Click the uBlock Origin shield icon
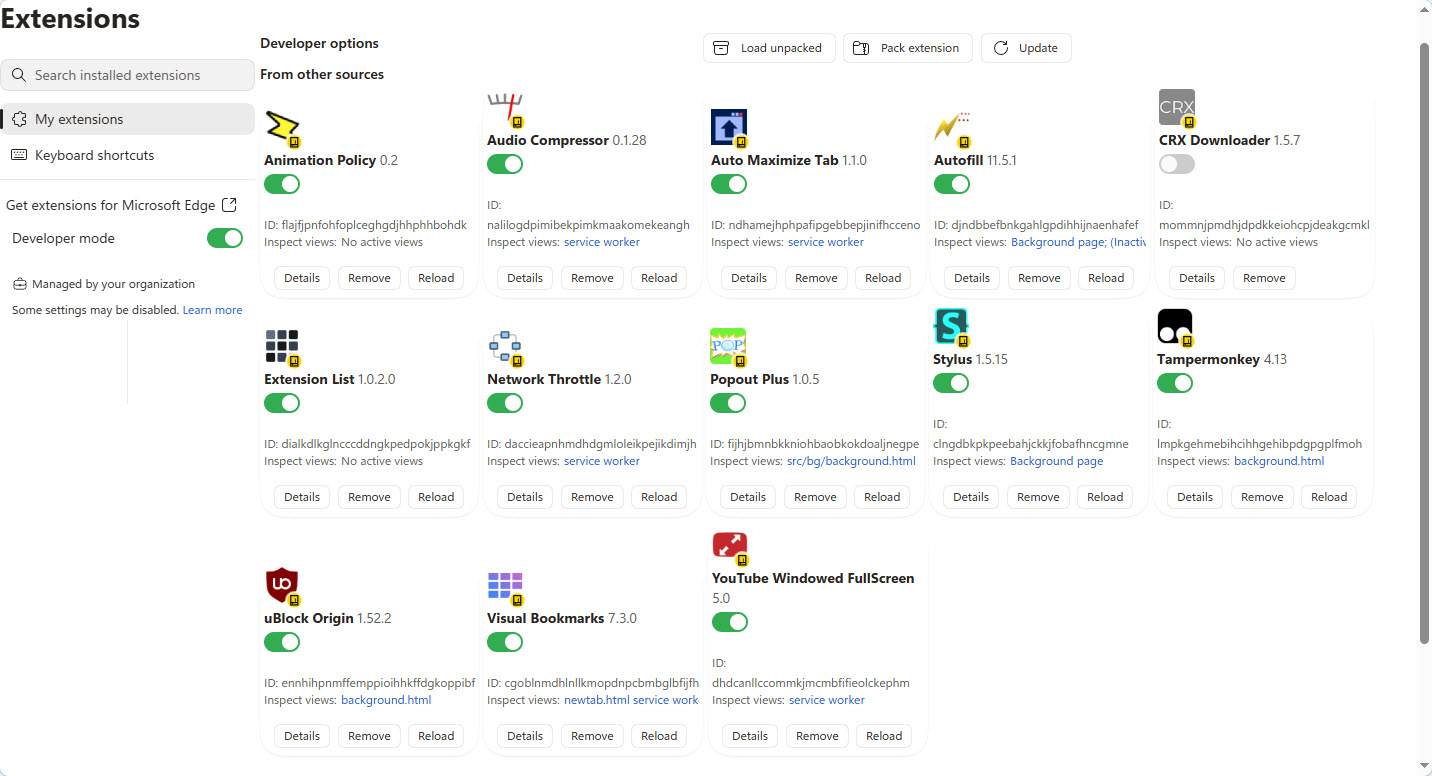The width and height of the screenshot is (1432, 776). [x=282, y=585]
